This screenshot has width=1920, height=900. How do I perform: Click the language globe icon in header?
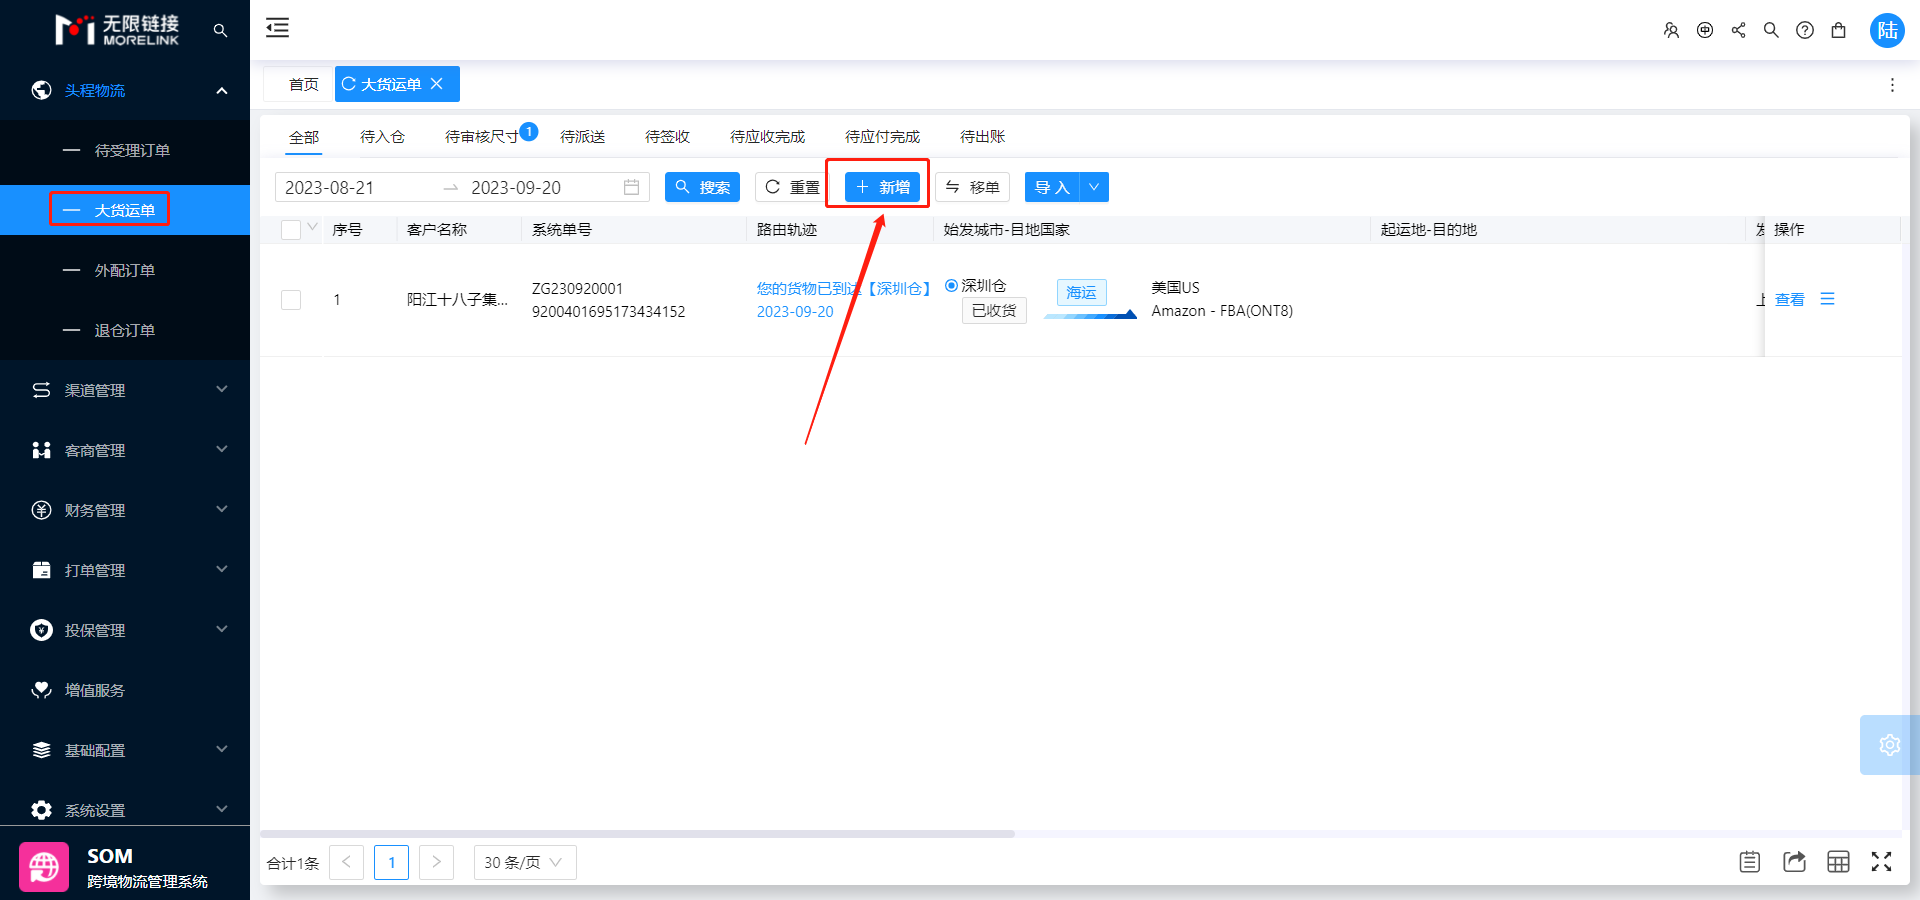[1705, 30]
